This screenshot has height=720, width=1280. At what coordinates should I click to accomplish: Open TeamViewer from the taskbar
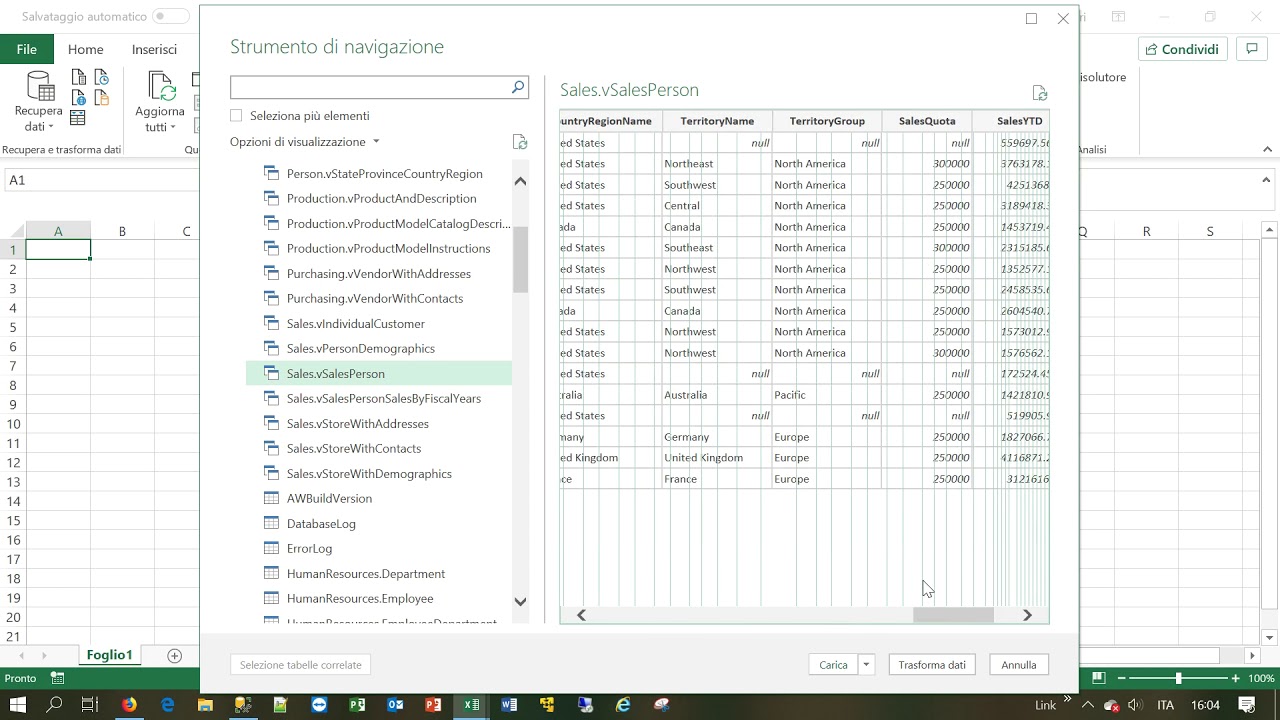[x=319, y=705]
